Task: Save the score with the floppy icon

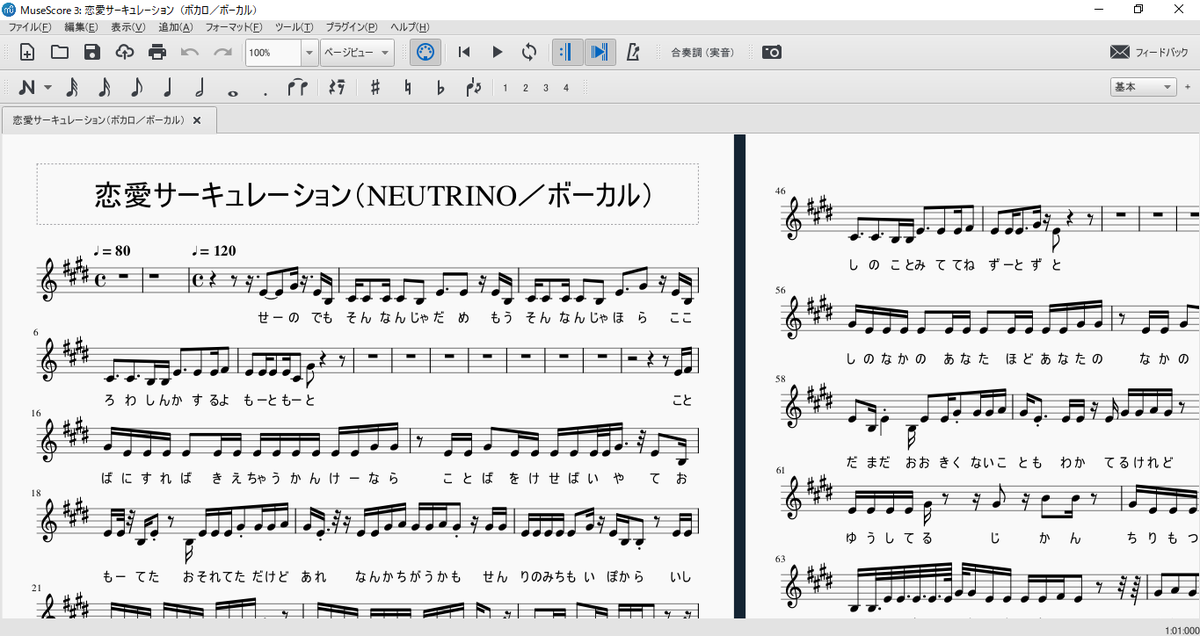Action: coord(92,52)
